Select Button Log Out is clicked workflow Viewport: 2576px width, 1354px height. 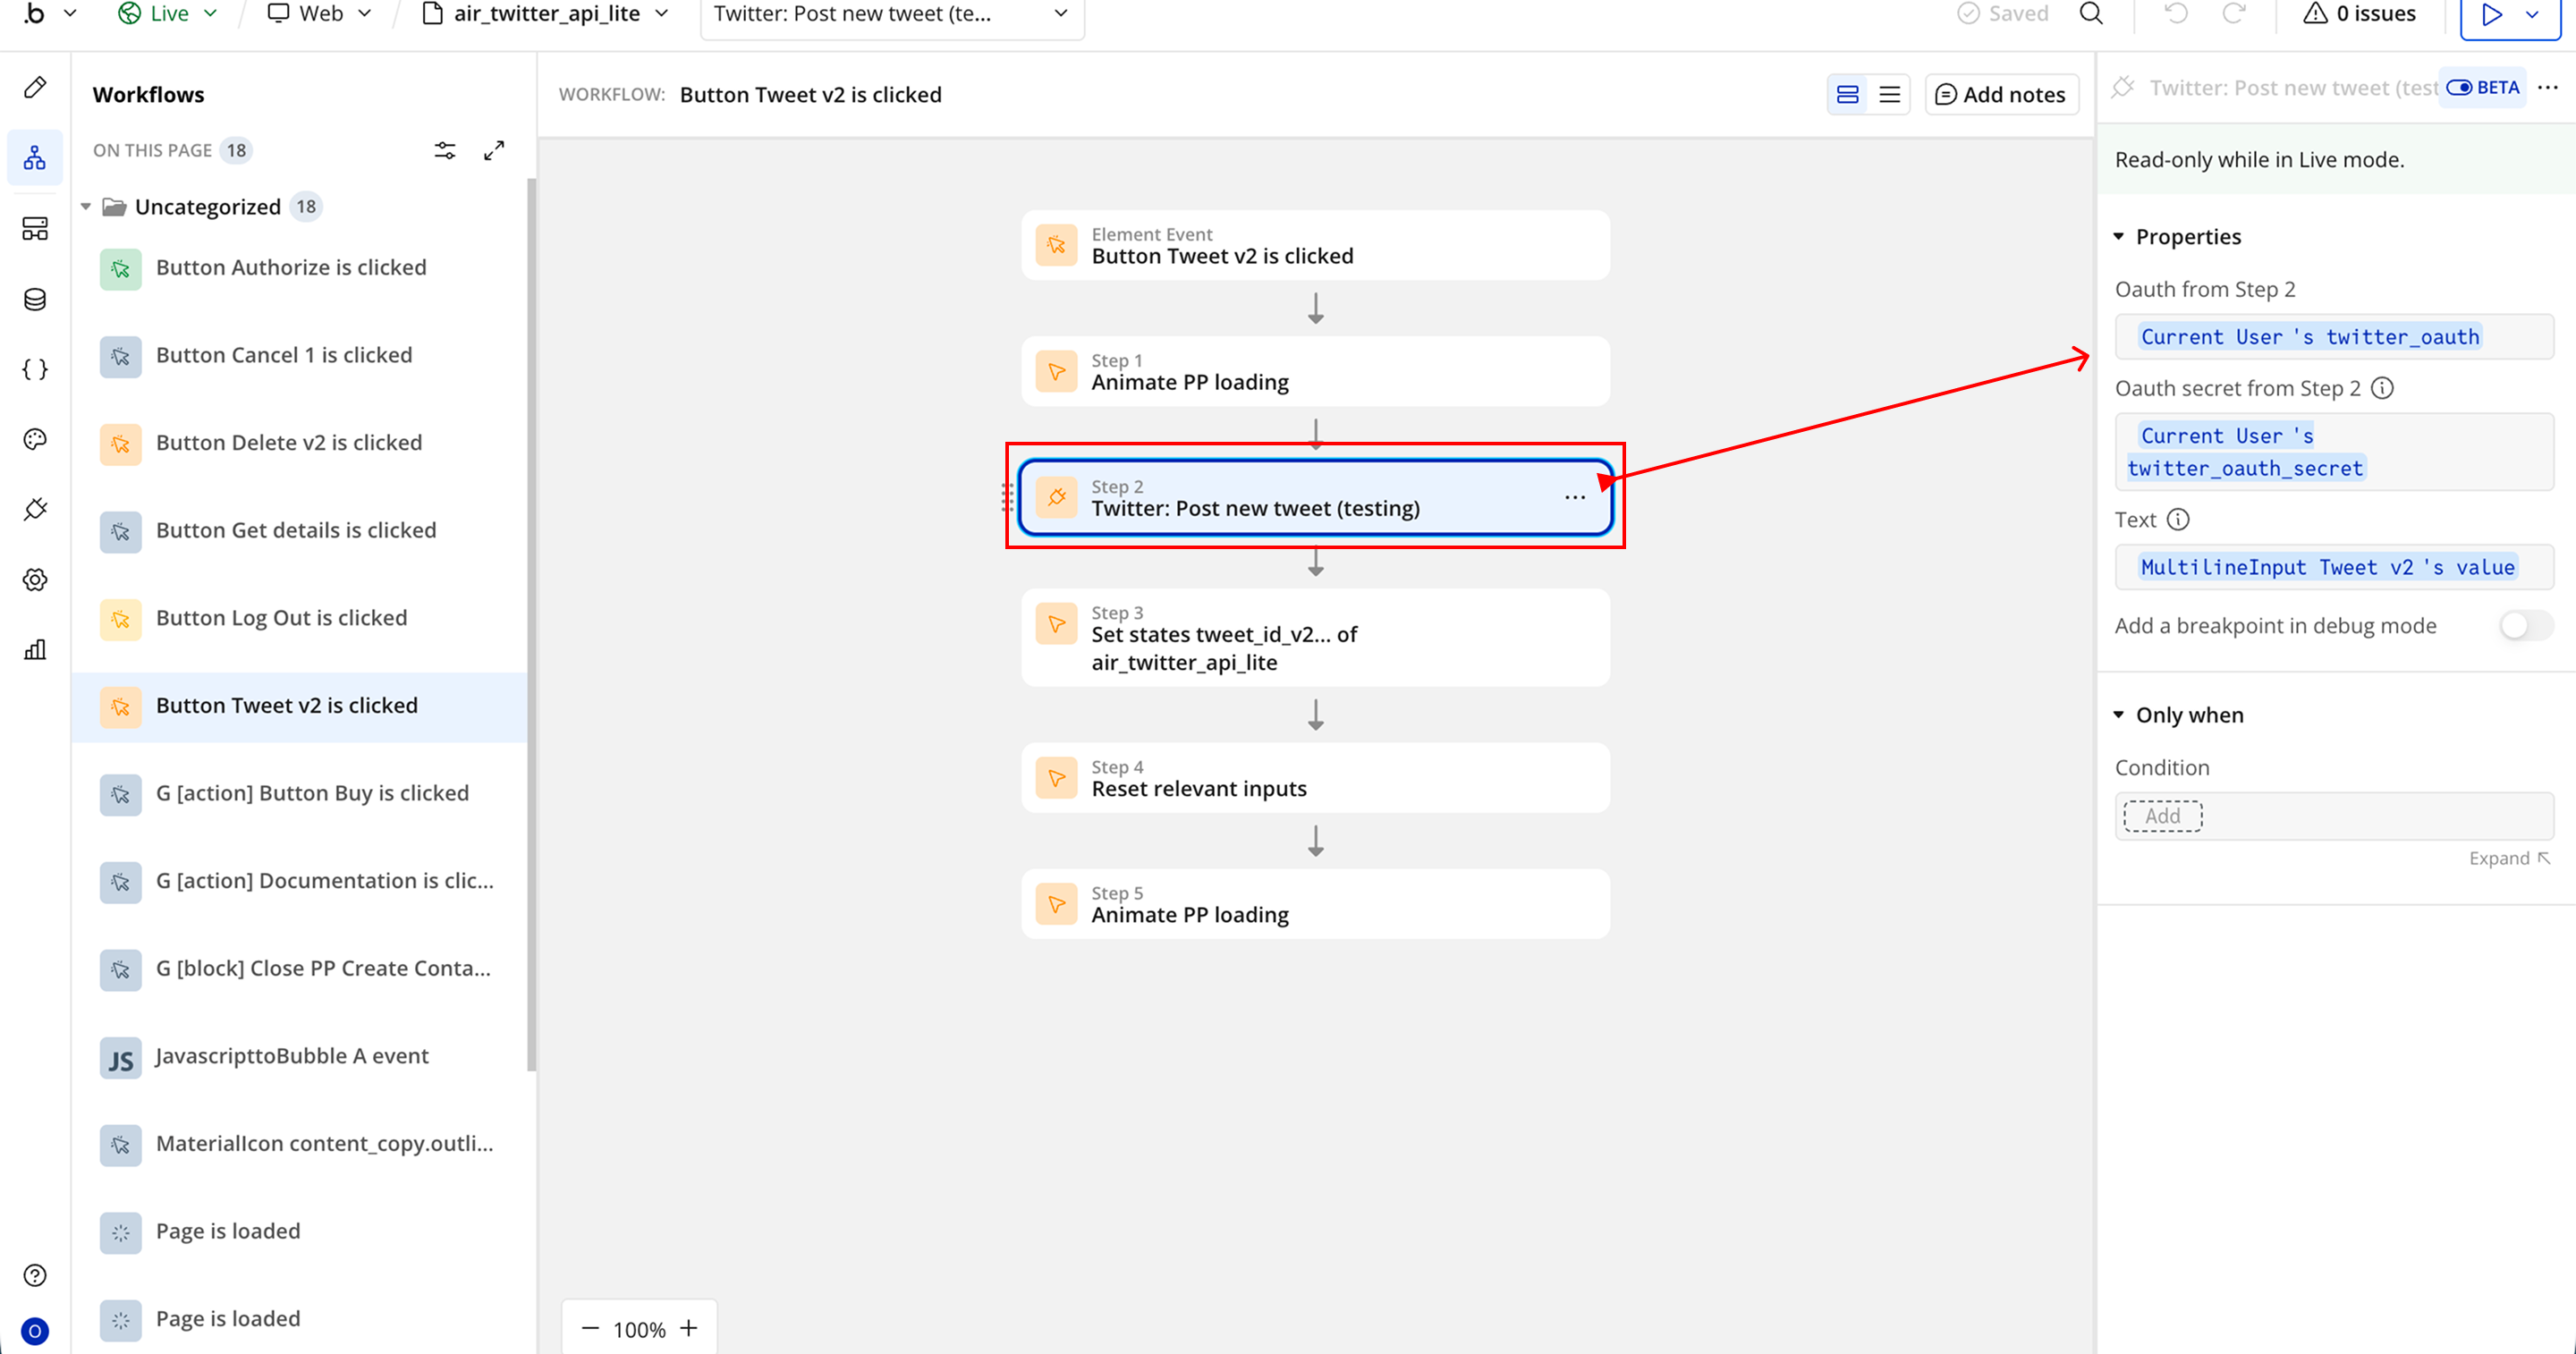pyautogui.click(x=281, y=618)
